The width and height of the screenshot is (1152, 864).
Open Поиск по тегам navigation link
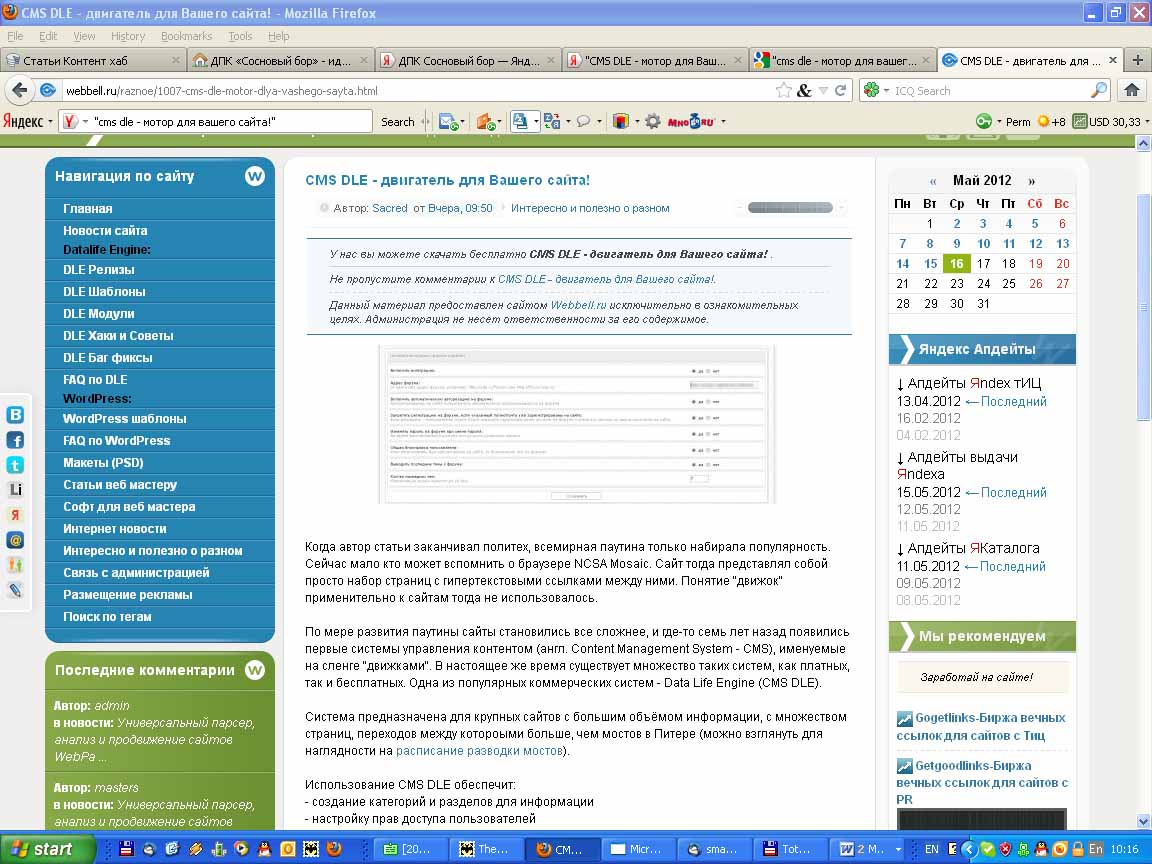(x=107, y=617)
